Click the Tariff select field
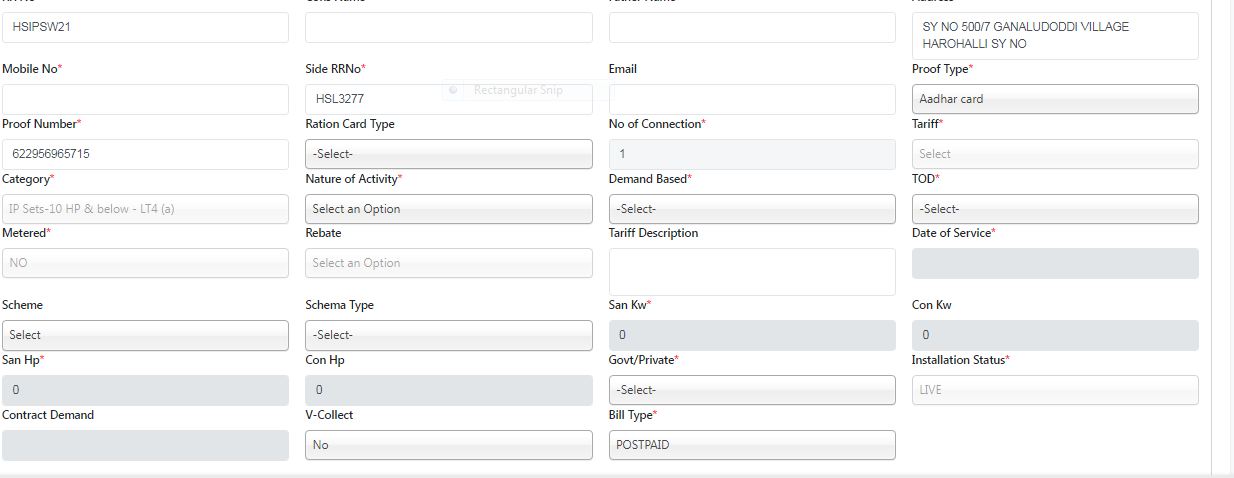The image size is (1234, 478). tap(1054, 154)
